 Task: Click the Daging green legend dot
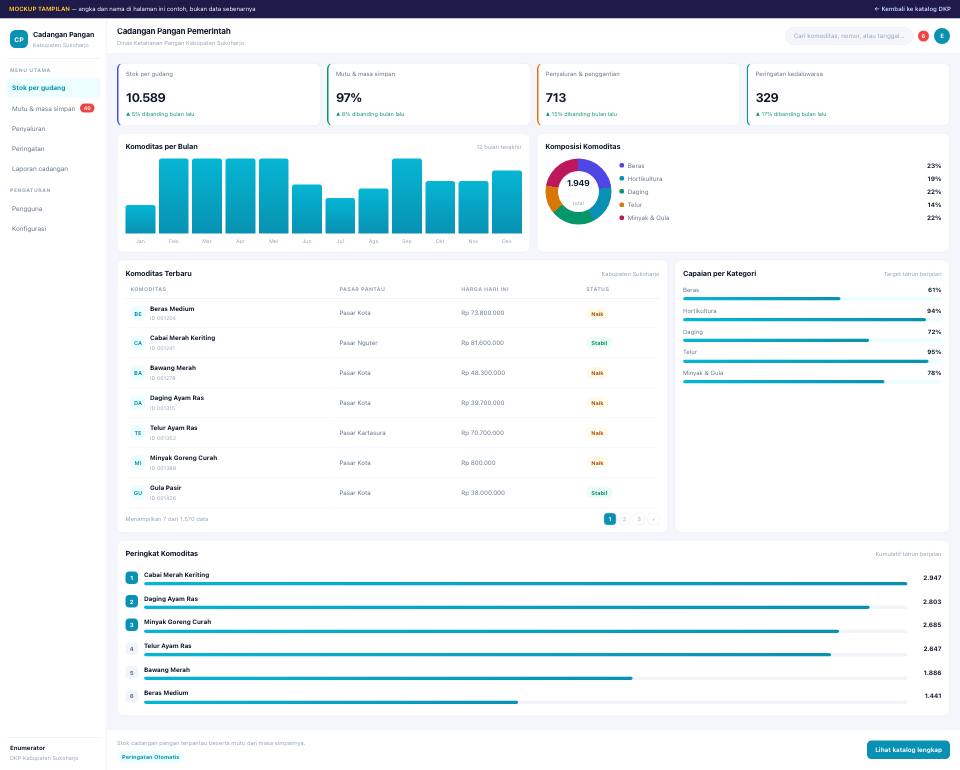pos(621,192)
